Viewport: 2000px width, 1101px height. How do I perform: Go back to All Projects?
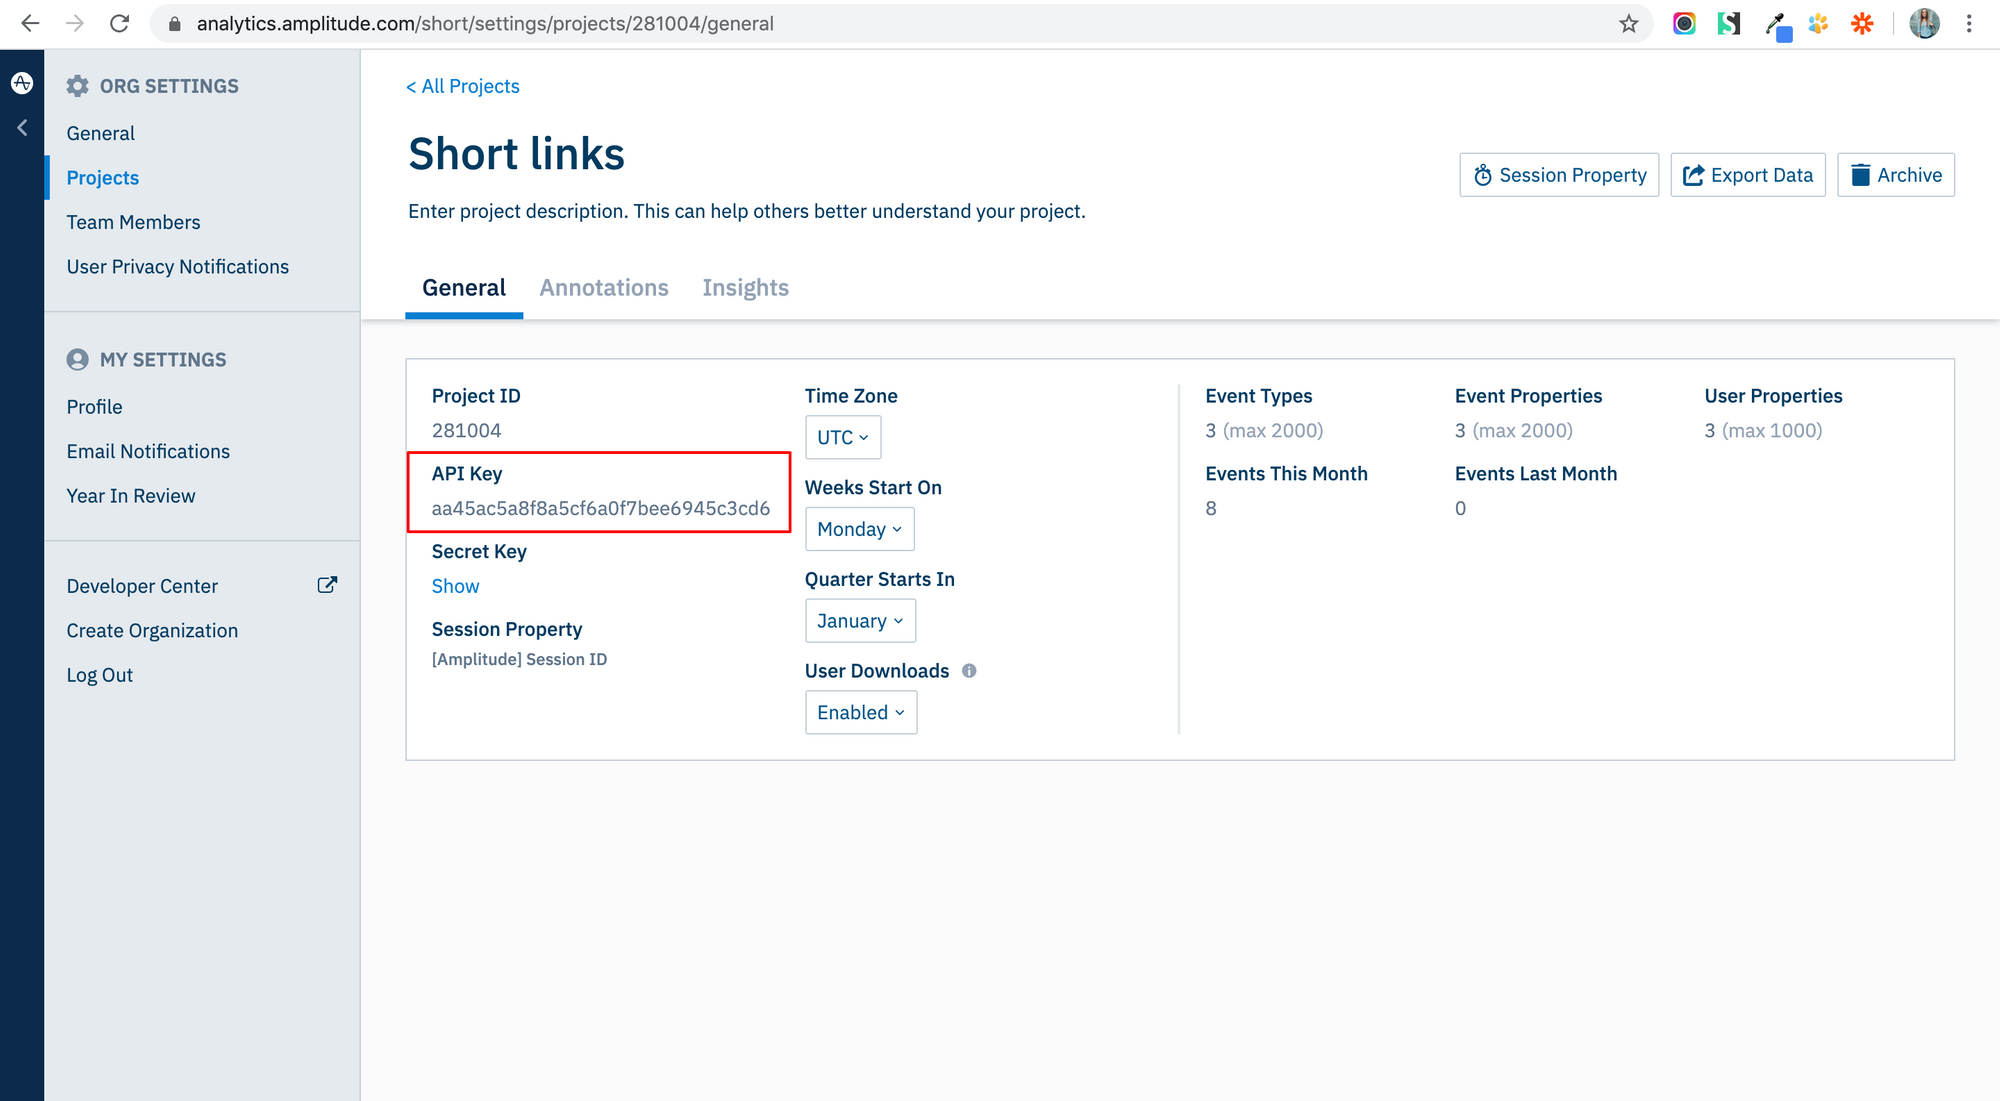pos(463,86)
